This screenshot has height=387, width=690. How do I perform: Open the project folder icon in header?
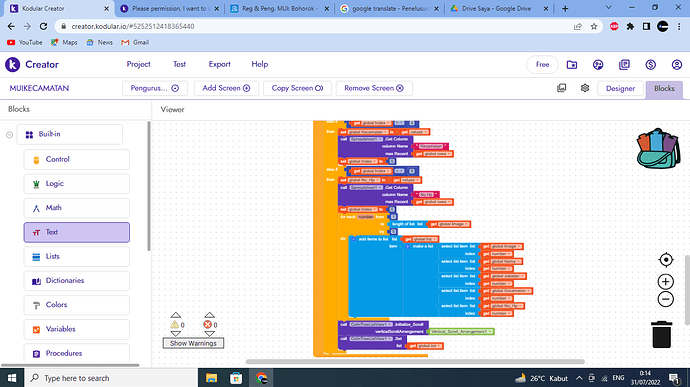(572, 65)
